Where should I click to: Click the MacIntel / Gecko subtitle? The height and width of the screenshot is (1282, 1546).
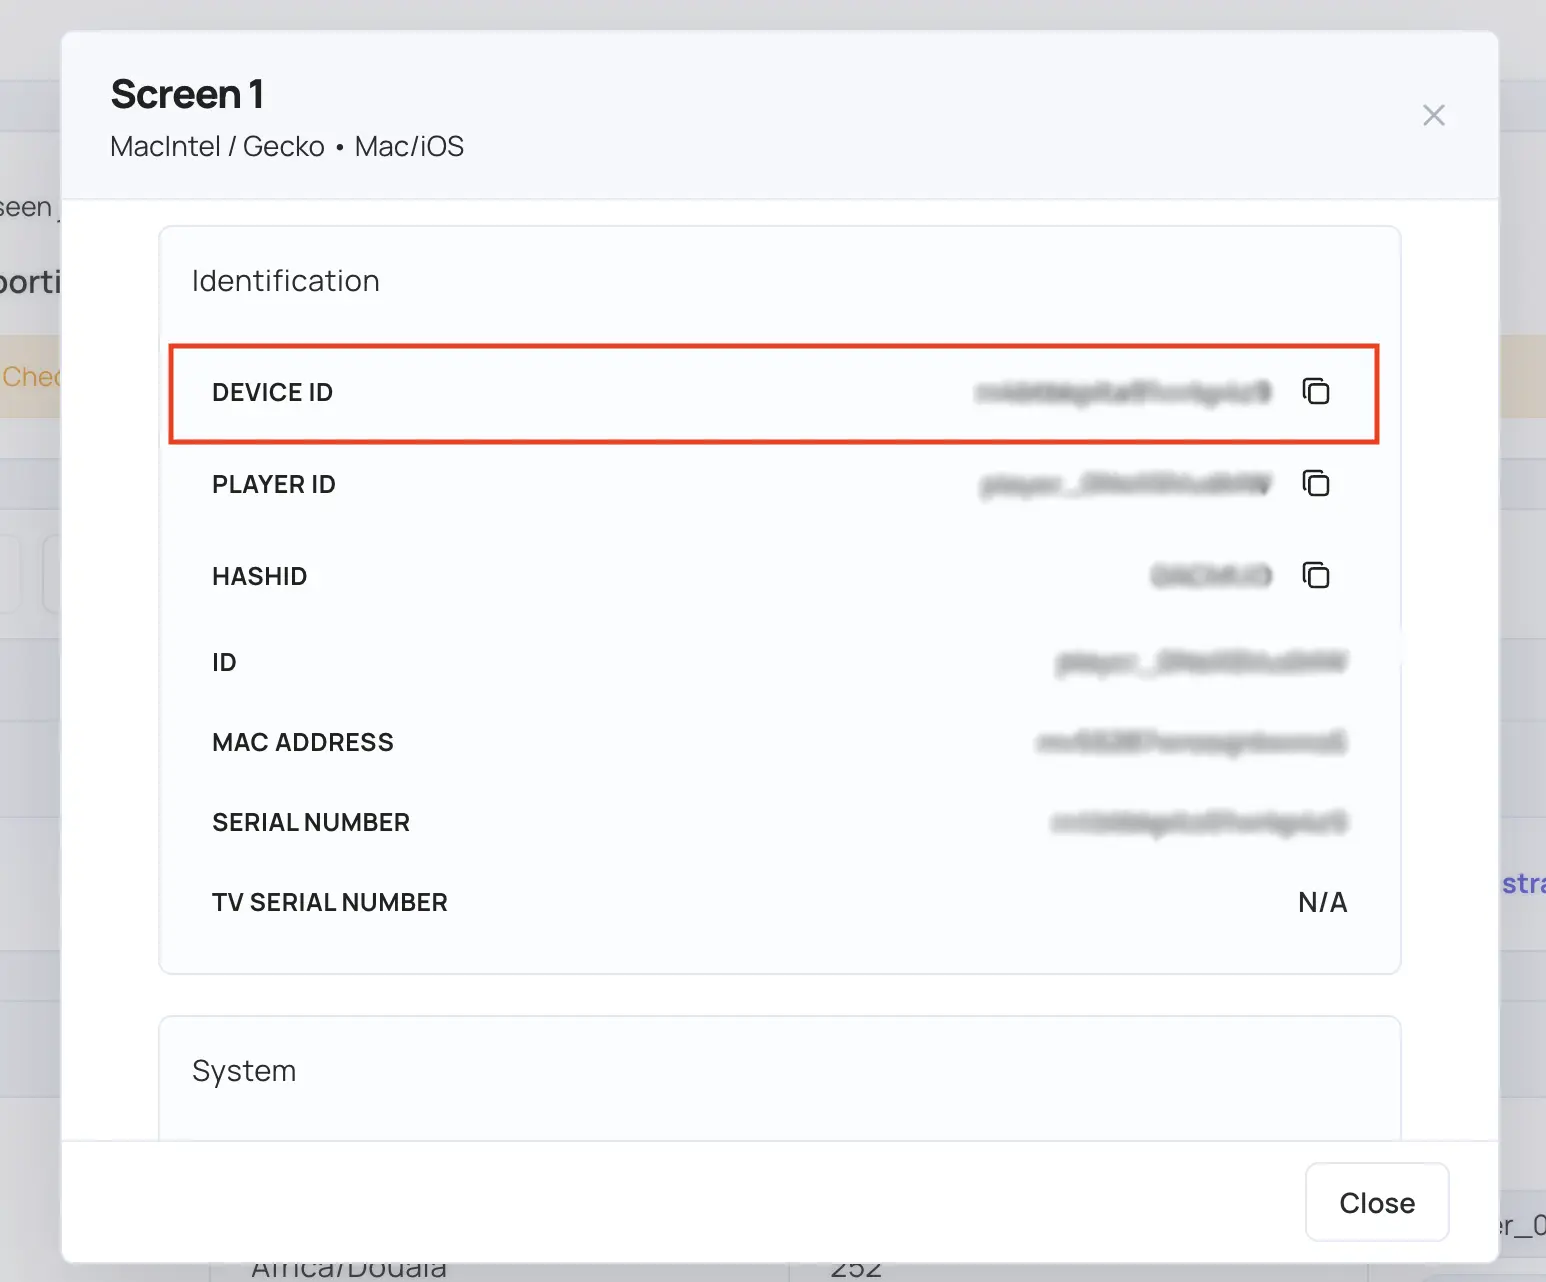pyautogui.click(x=287, y=146)
